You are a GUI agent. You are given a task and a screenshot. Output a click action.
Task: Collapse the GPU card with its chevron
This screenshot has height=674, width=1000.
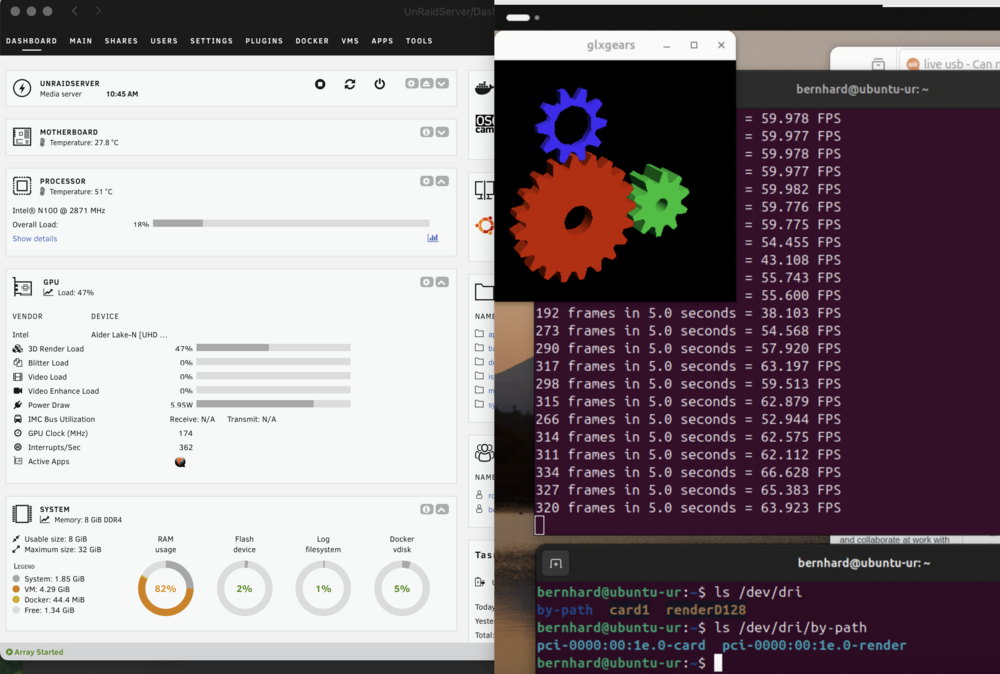tap(442, 282)
